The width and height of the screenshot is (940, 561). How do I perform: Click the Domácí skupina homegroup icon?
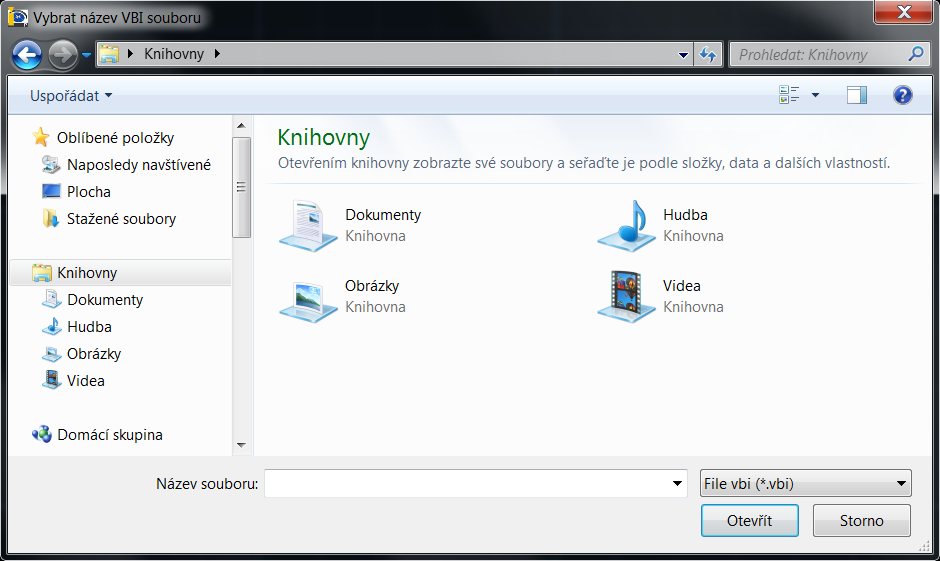[x=42, y=434]
